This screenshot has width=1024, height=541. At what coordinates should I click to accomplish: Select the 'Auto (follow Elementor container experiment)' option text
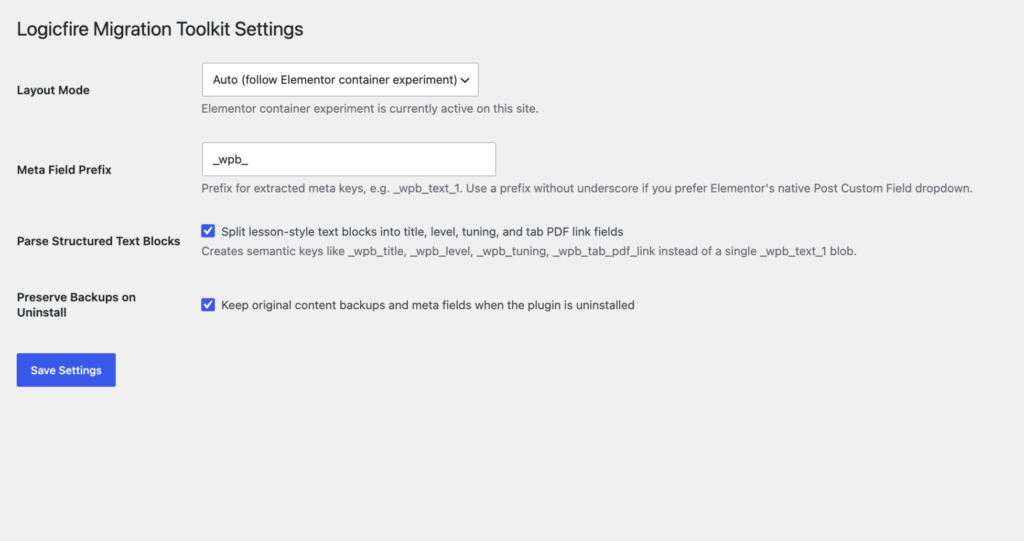(334, 80)
